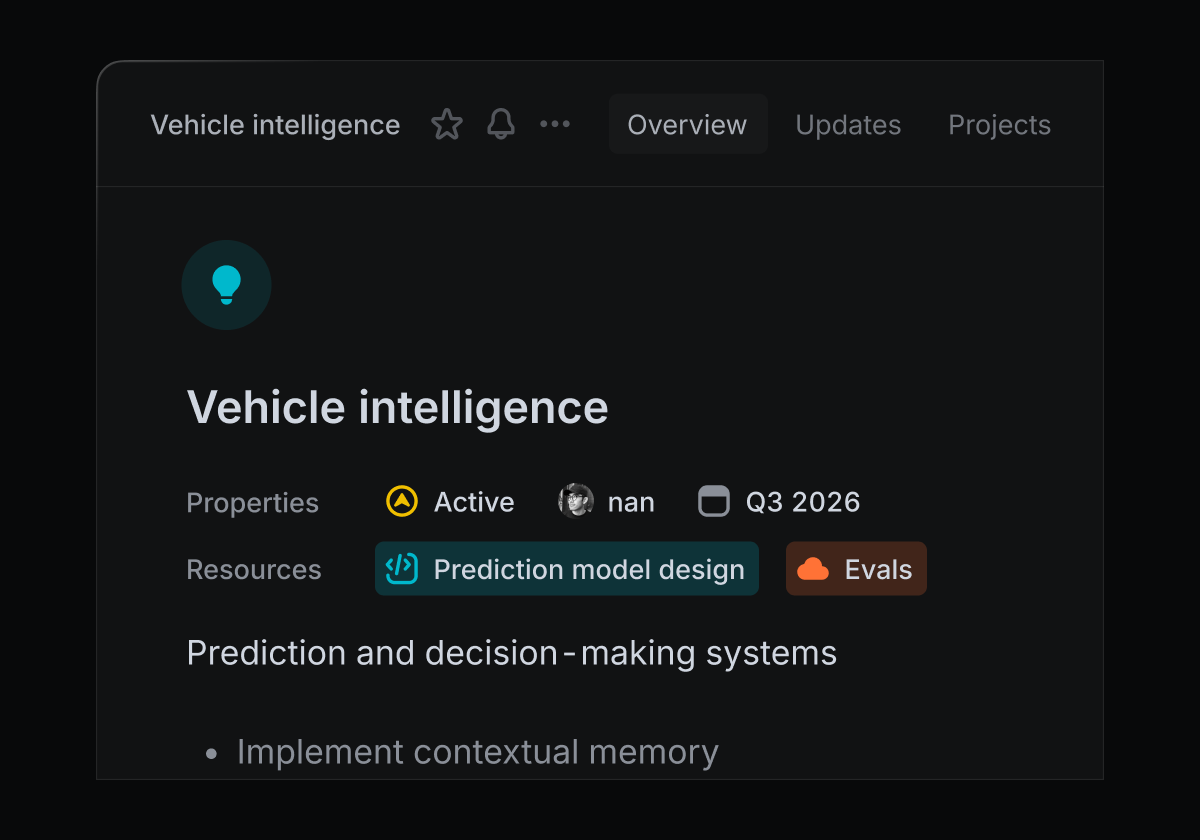The height and width of the screenshot is (840, 1200).
Task: Go to the Projects tab
Action: (x=999, y=125)
